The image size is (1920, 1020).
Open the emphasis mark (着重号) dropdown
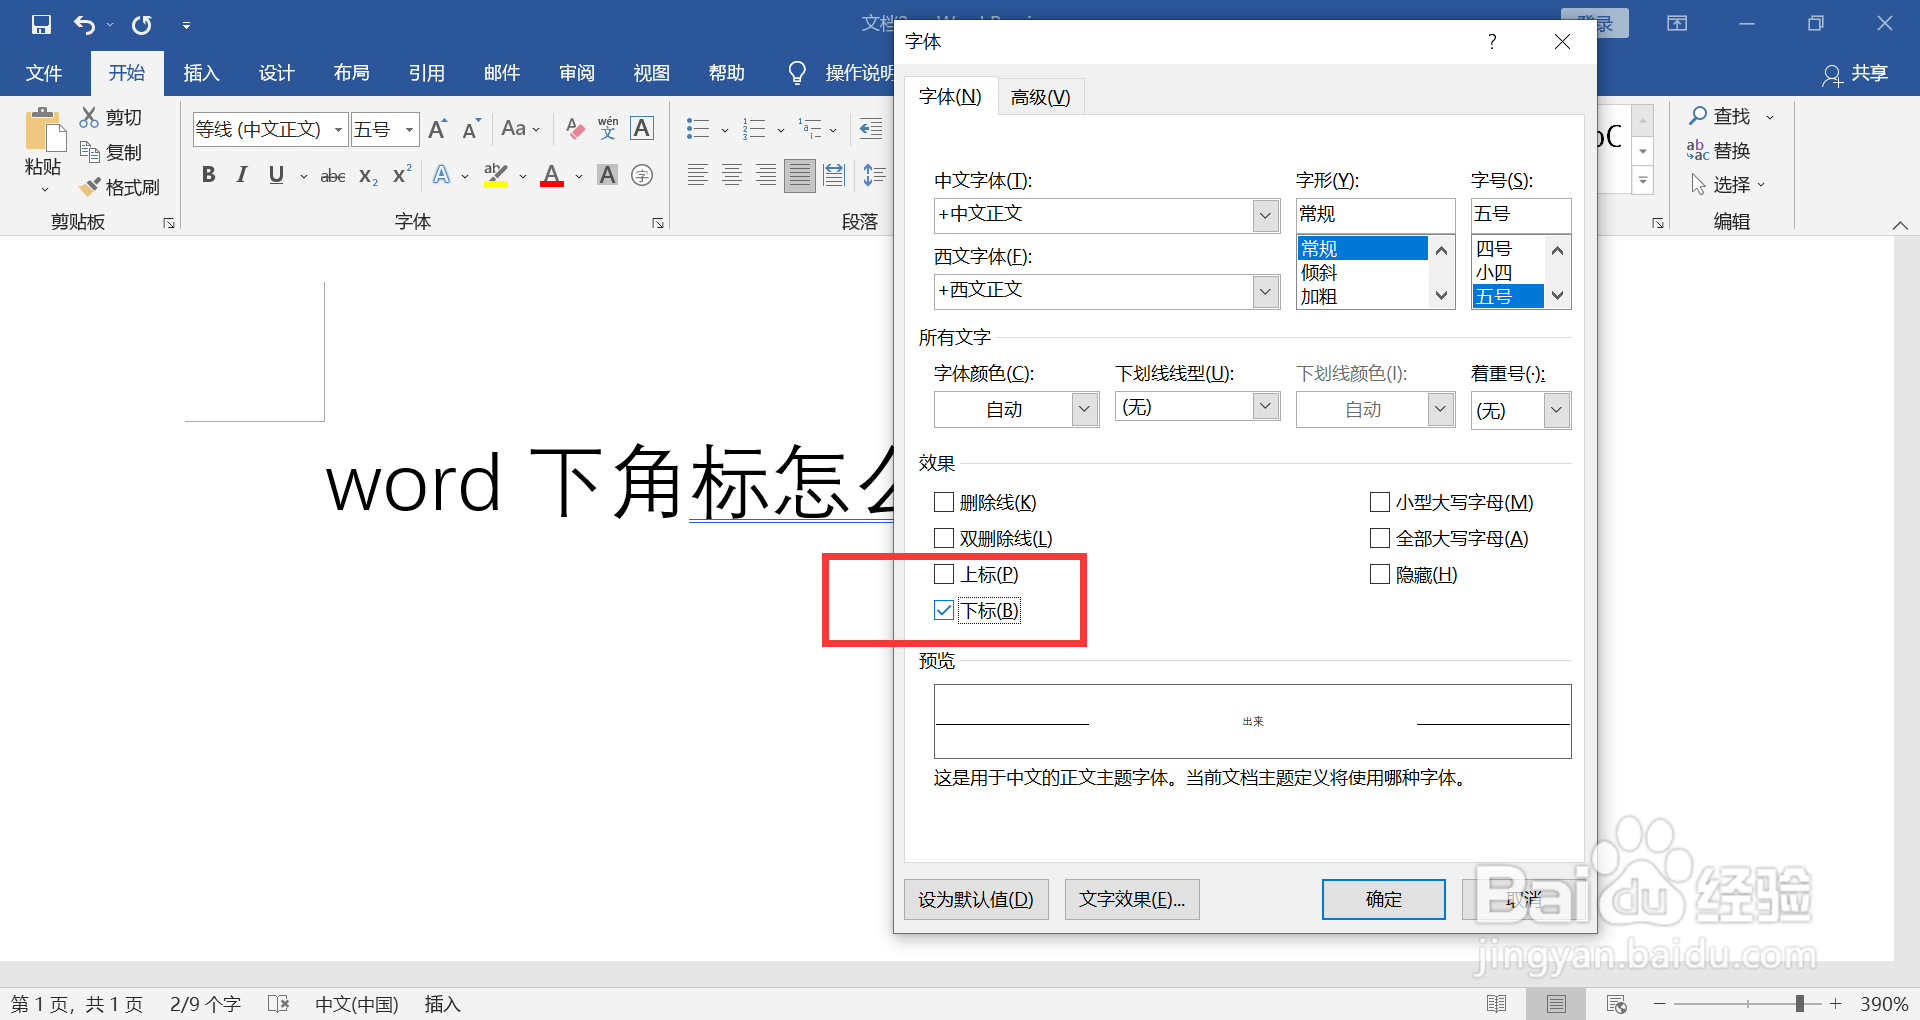[1557, 410]
